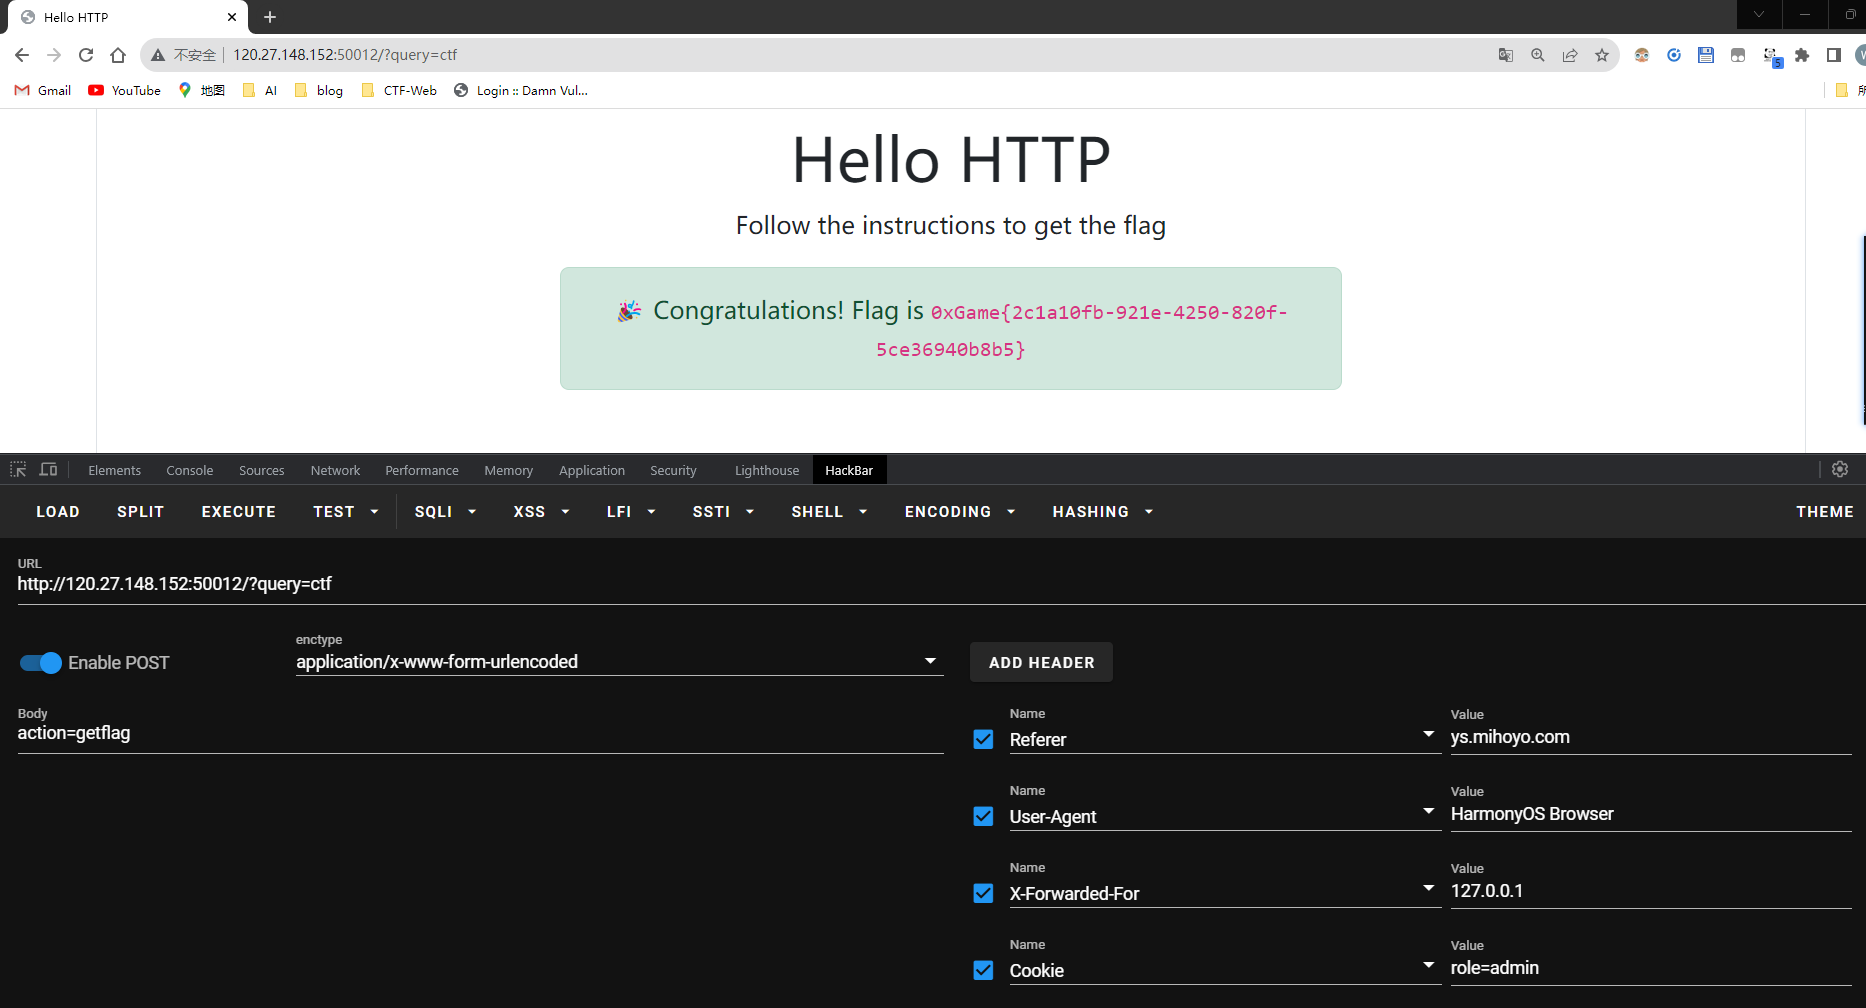Toggle the browser side panel
Screen dimensions: 1866x1008
[1834, 55]
